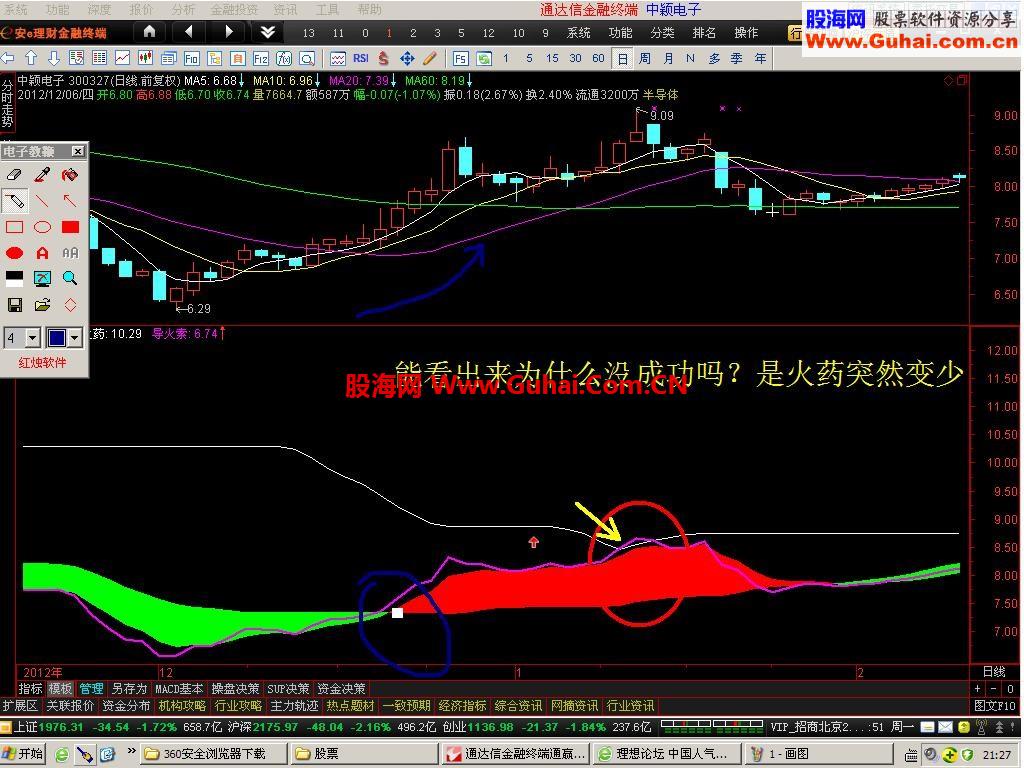Select the filled red rectangle tool

click(70, 227)
